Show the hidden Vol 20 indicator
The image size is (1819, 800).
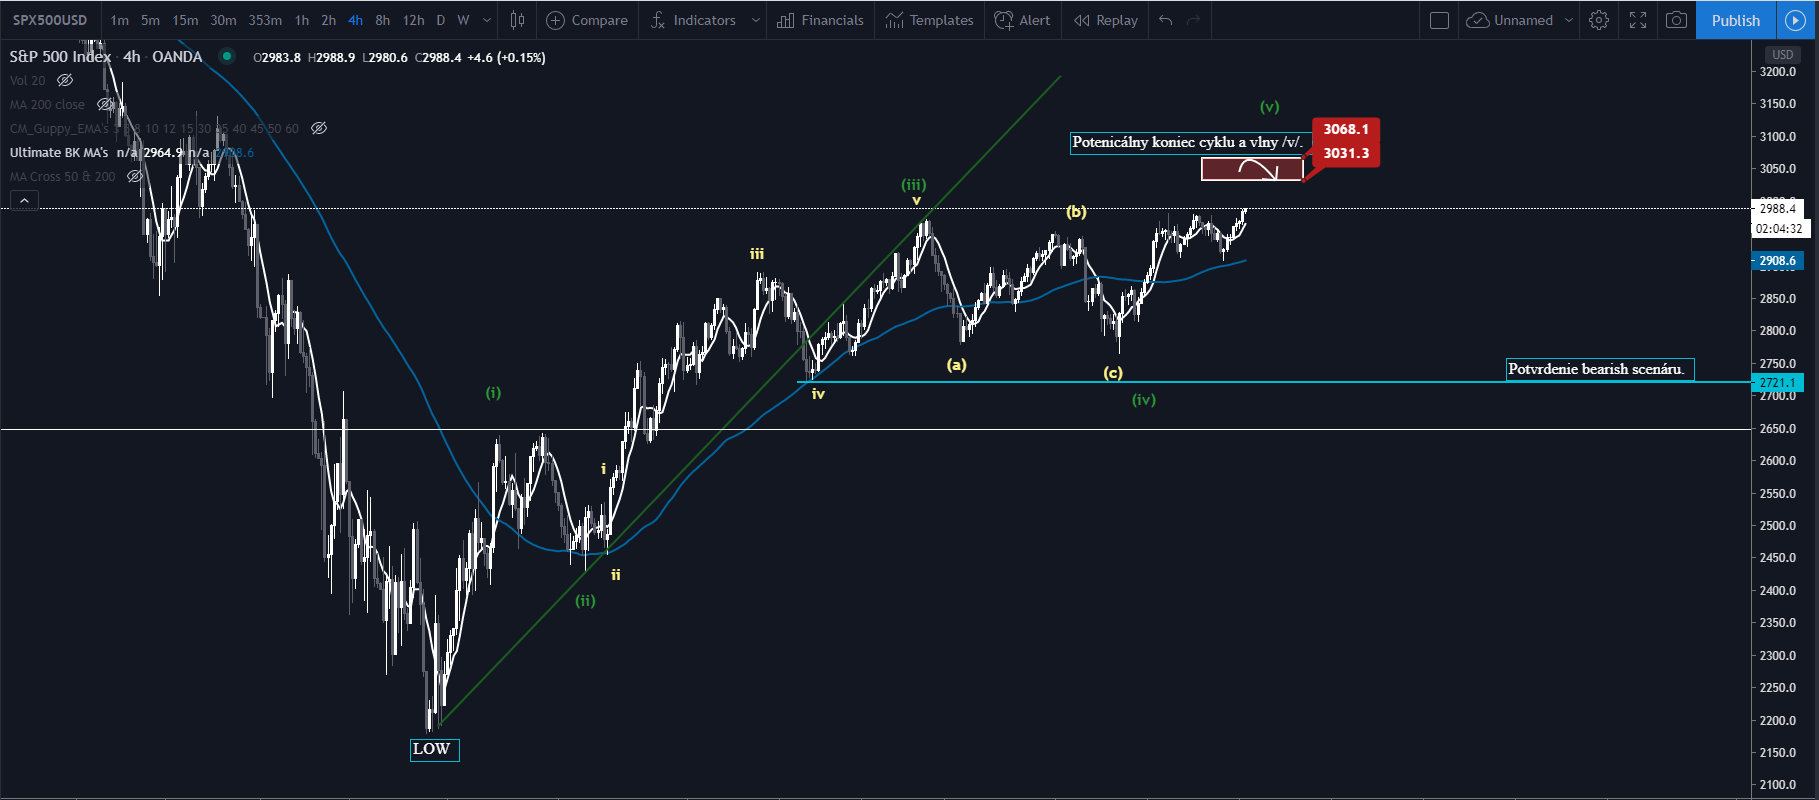pos(65,80)
